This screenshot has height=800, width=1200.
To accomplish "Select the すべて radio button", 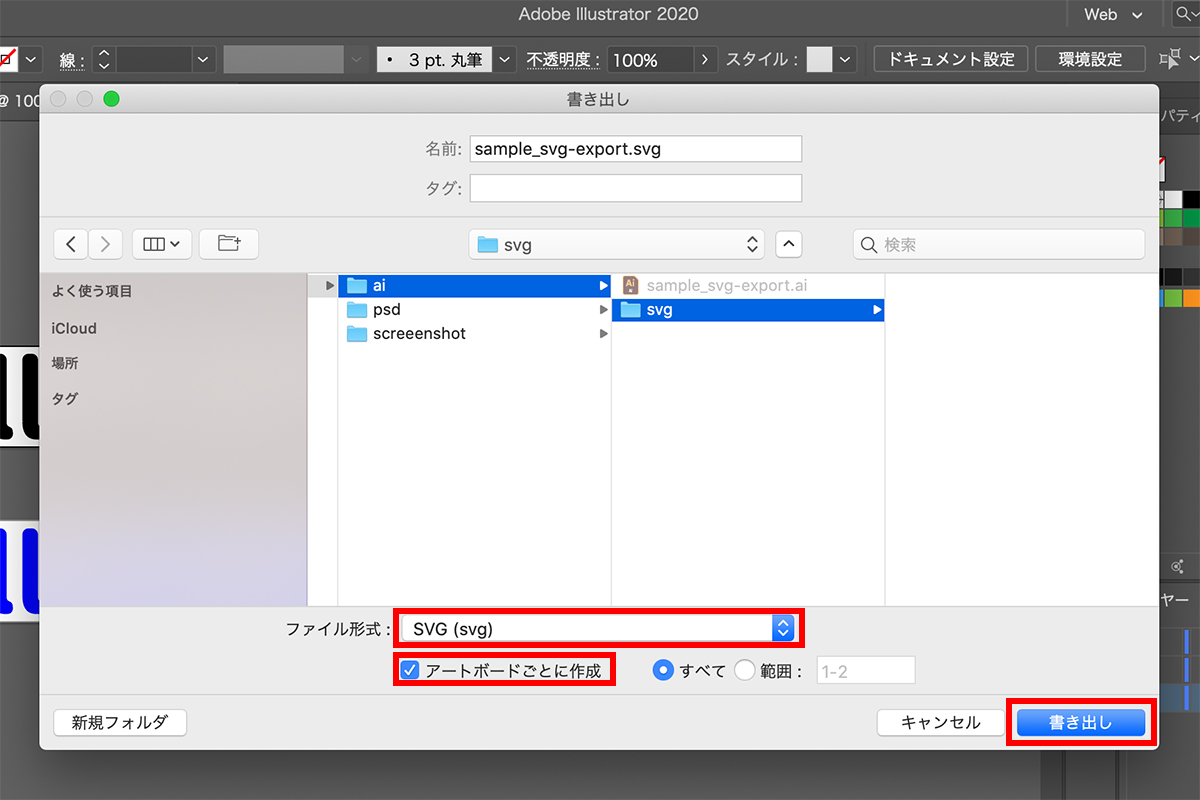I will [662, 670].
